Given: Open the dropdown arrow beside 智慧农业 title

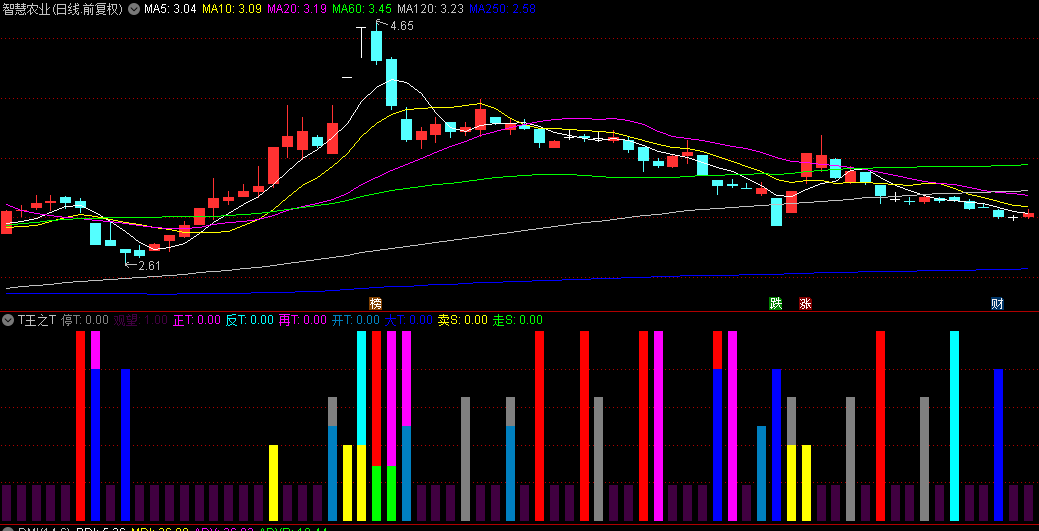Looking at the screenshot, I should 133,9.
